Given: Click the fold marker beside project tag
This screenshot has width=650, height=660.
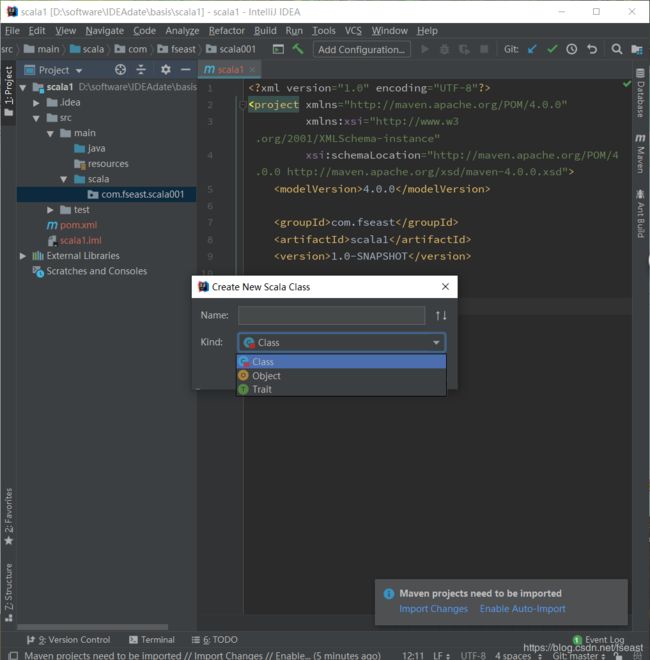Looking at the screenshot, I should click(x=242, y=105).
